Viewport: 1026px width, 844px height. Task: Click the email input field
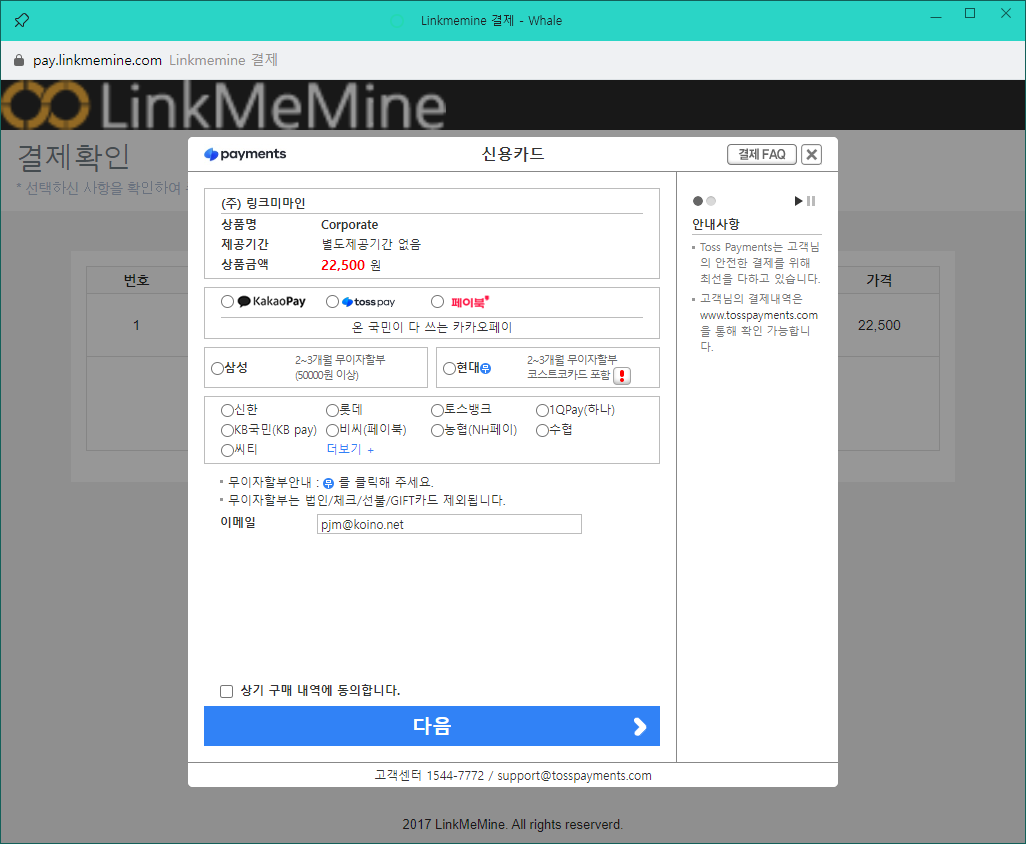point(449,524)
